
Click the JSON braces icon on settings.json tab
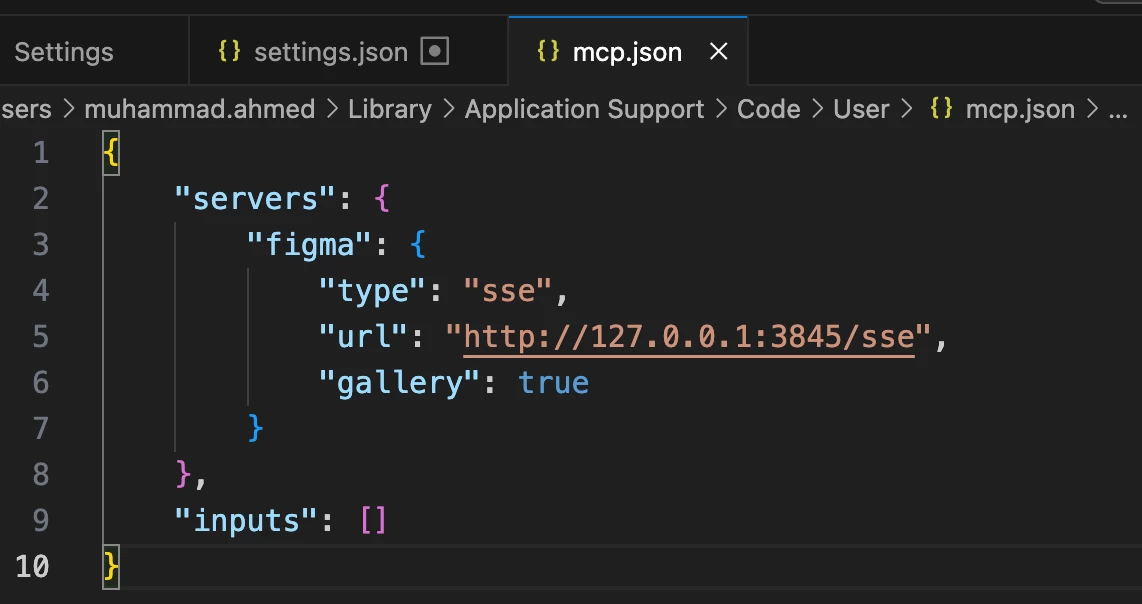coord(229,51)
